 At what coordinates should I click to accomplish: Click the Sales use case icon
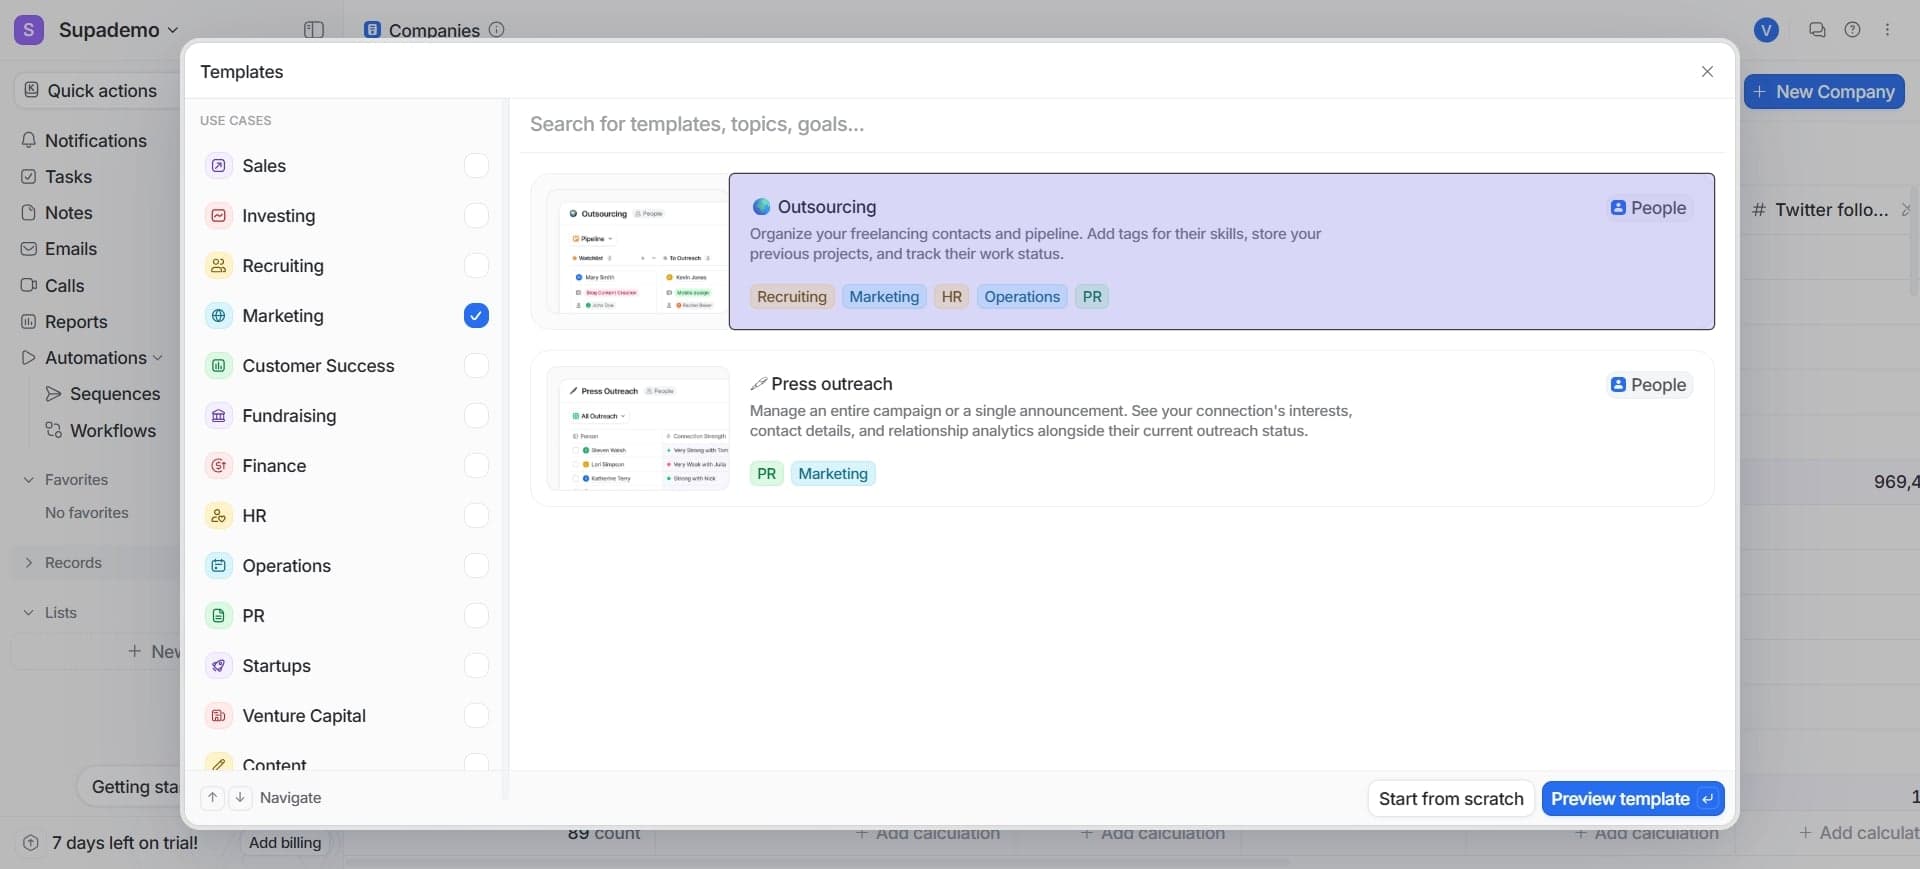(x=218, y=166)
